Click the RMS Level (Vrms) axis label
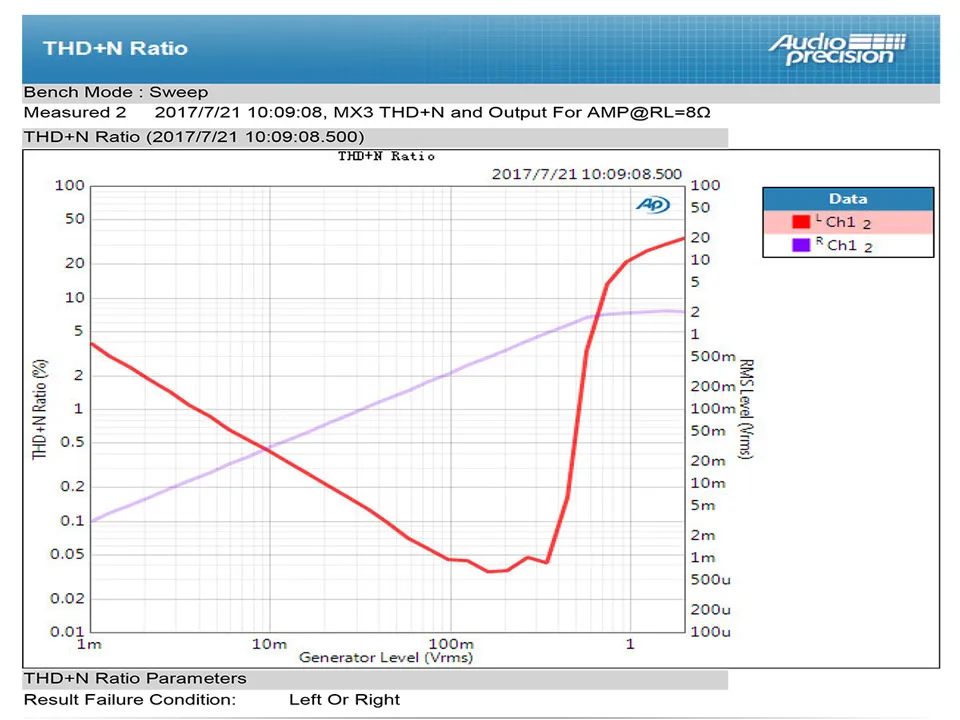 (x=746, y=409)
